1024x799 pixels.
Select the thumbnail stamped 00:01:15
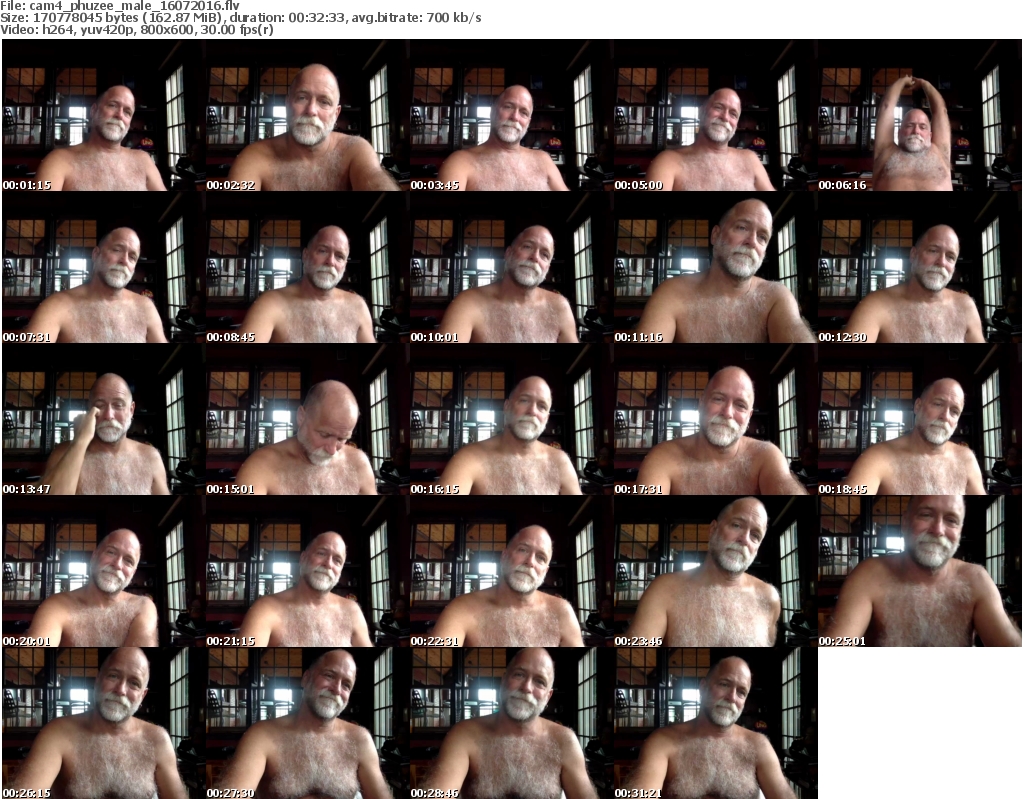pos(103,115)
